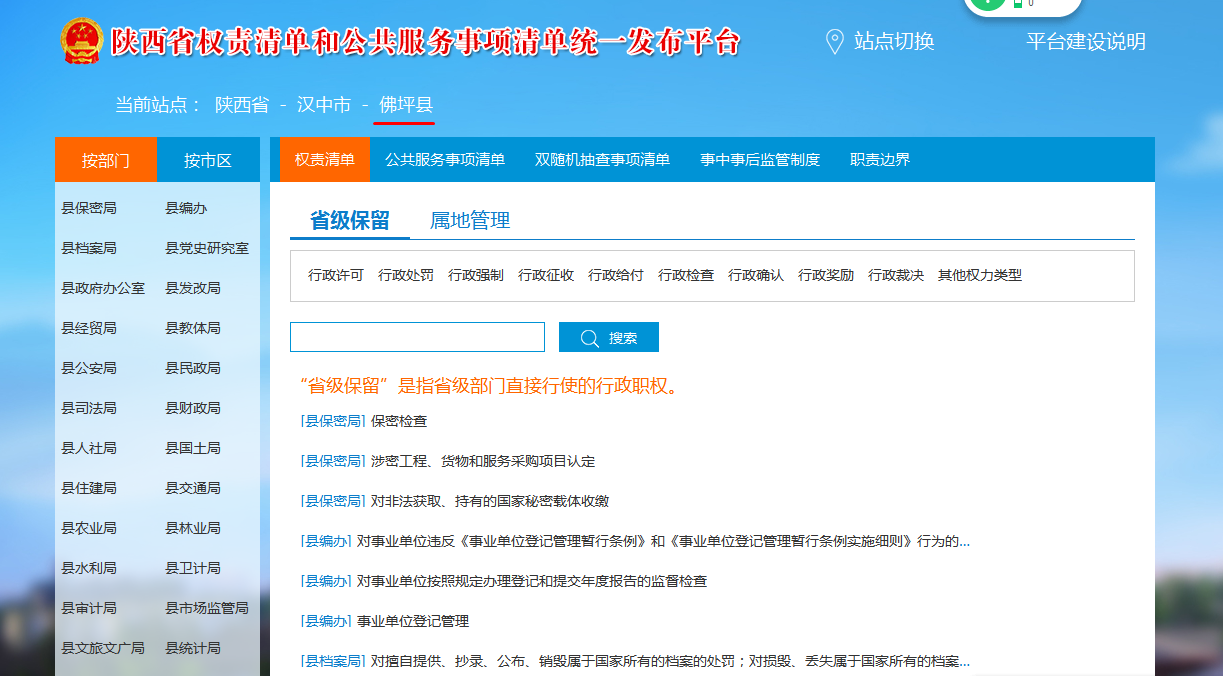Open the 公共服务事项清单 menu tab

(x=444, y=160)
